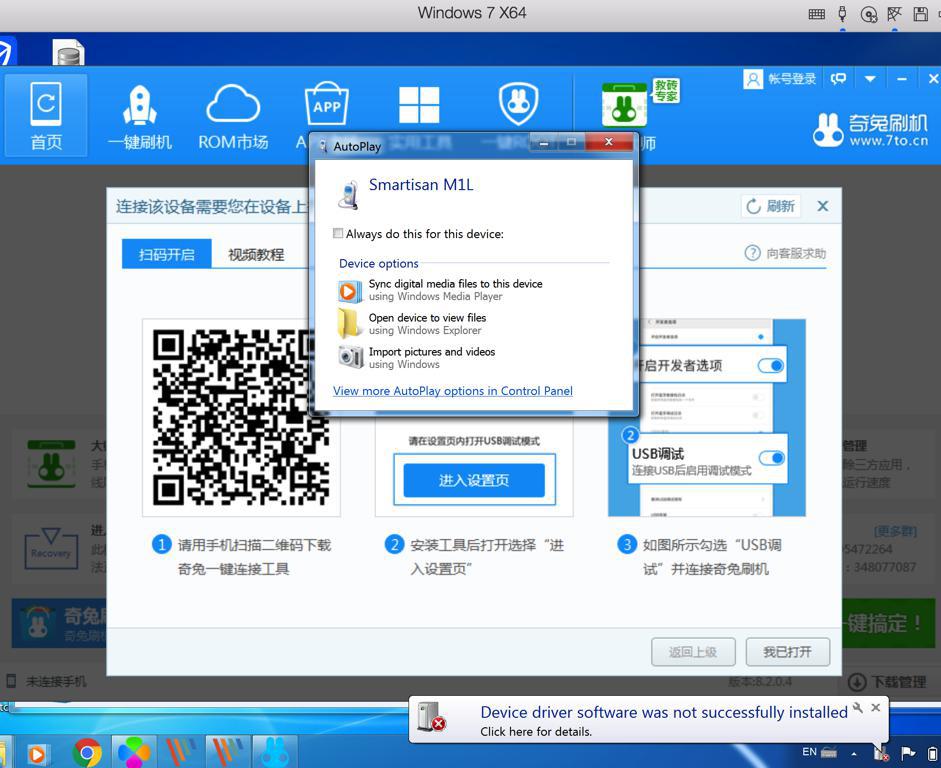Click the 我已打开 button

click(x=787, y=652)
